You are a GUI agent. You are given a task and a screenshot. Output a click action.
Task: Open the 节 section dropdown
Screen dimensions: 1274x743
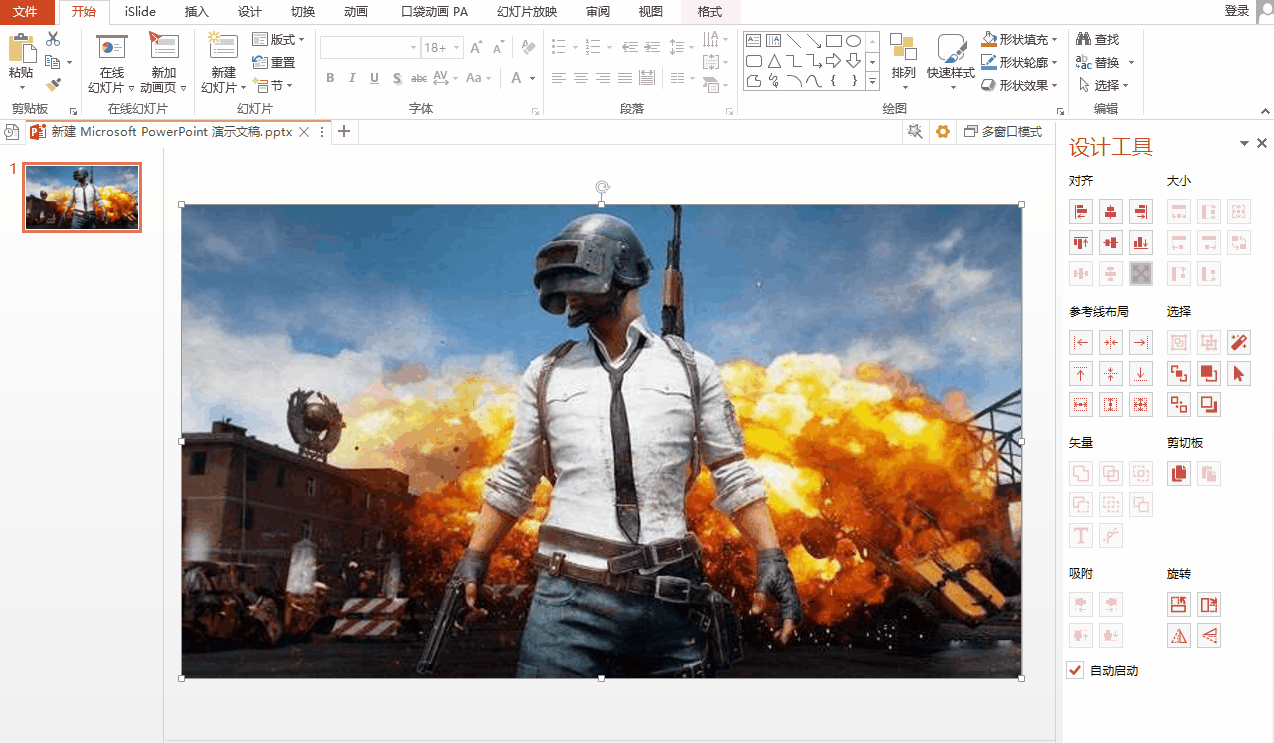(273, 85)
